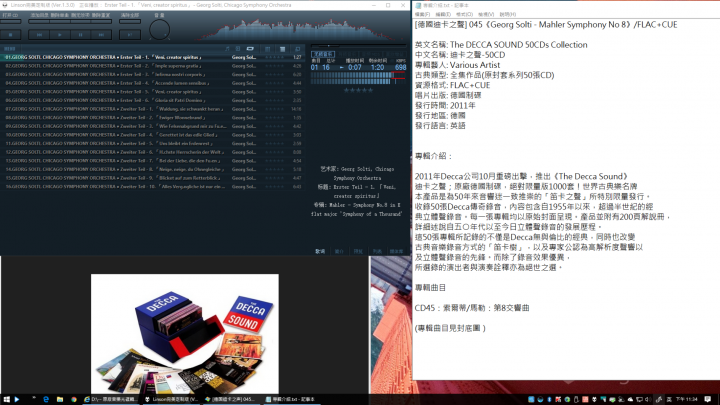Select track 02 'Imple superna gratia'

click(x=152, y=66)
